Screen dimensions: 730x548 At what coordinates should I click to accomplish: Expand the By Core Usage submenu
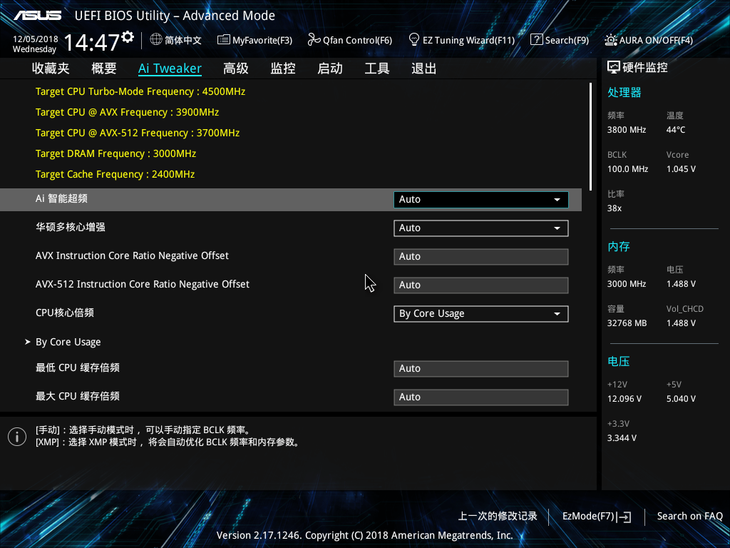68,342
